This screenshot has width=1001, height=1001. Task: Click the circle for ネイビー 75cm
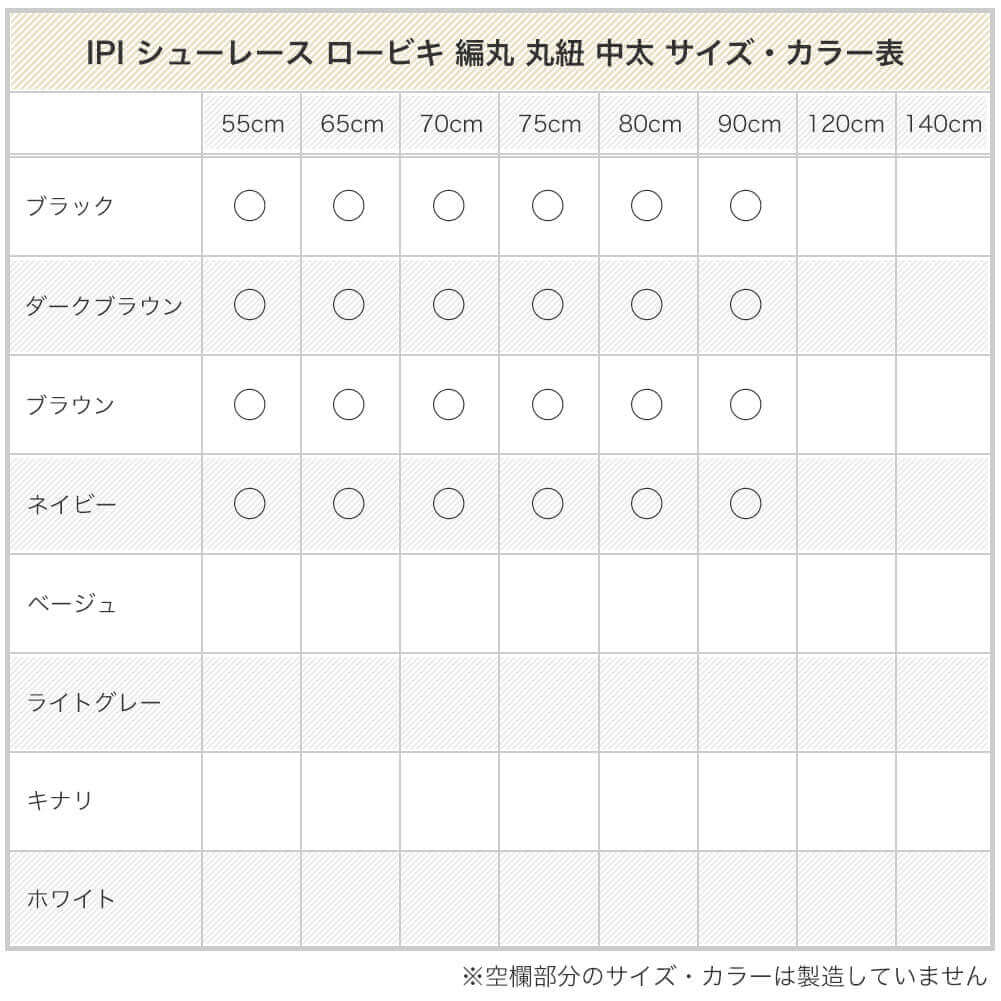(547, 504)
